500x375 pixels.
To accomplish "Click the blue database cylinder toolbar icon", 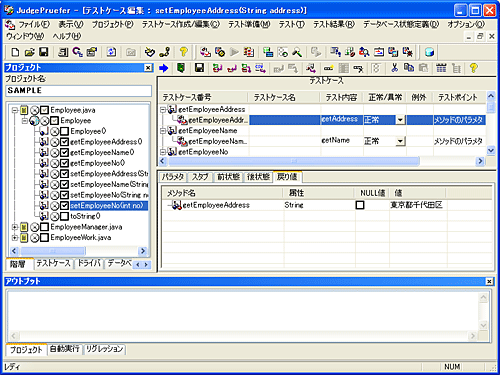I will (429, 52).
